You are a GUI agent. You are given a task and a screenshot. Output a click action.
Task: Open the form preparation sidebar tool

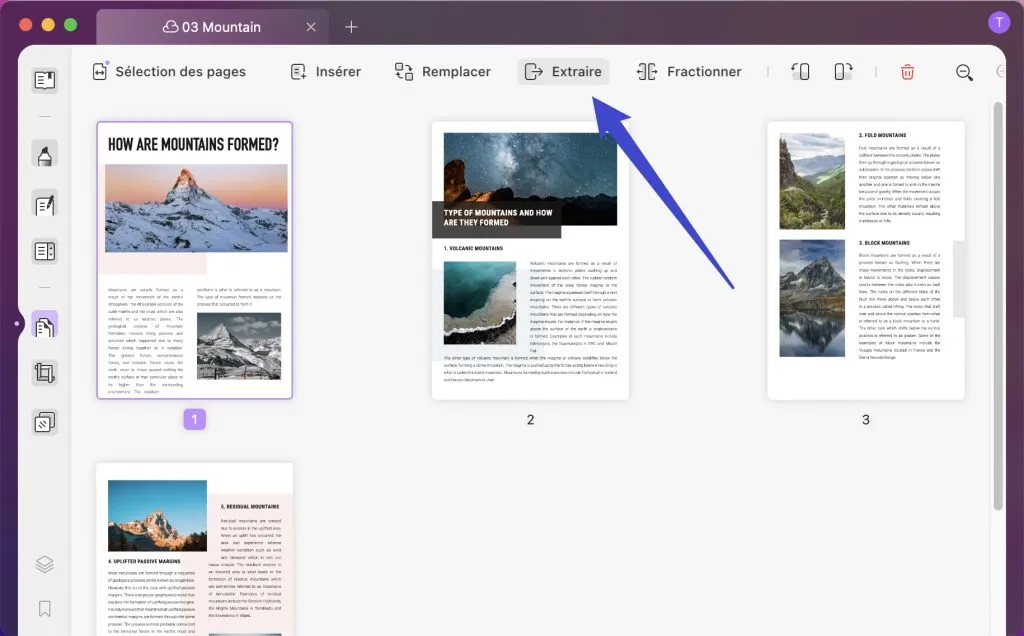(44, 251)
